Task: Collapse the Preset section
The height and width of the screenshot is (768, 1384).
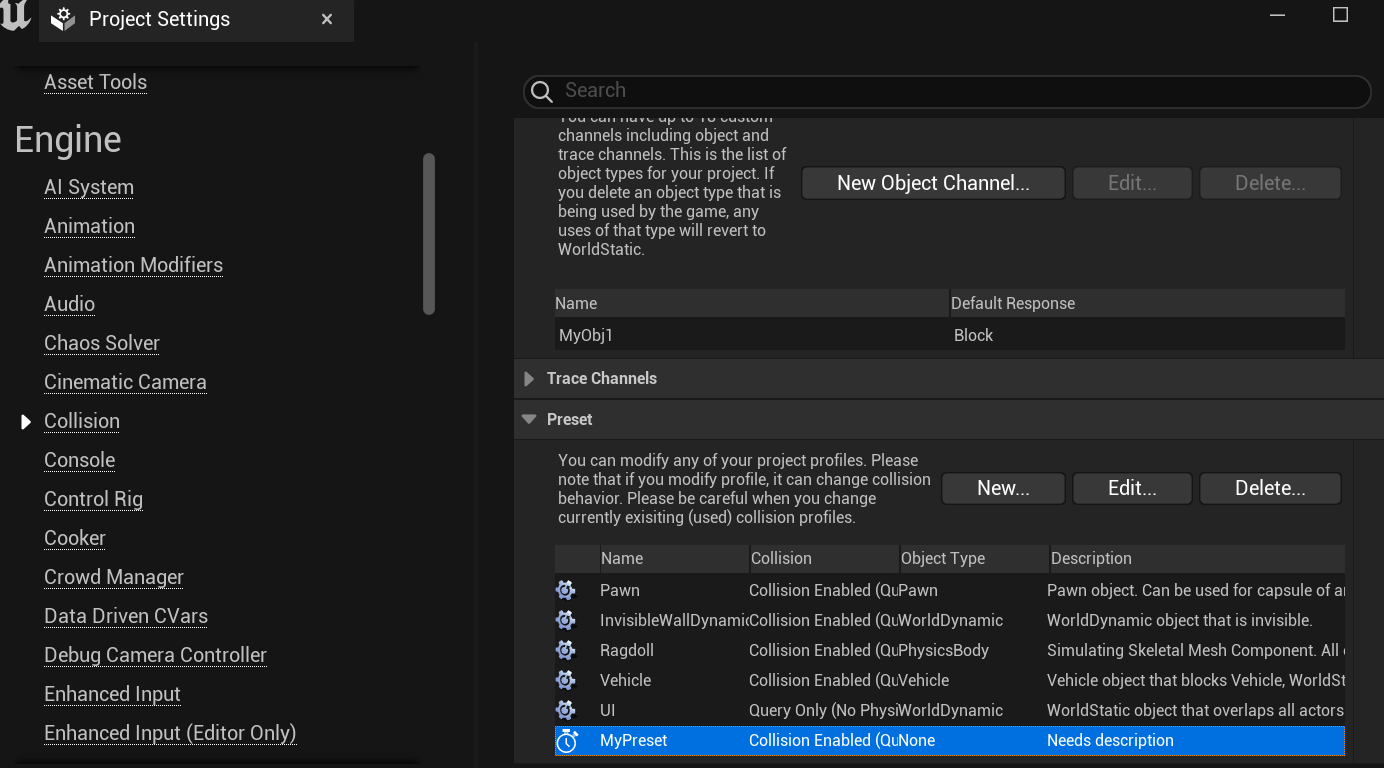Action: point(529,420)
